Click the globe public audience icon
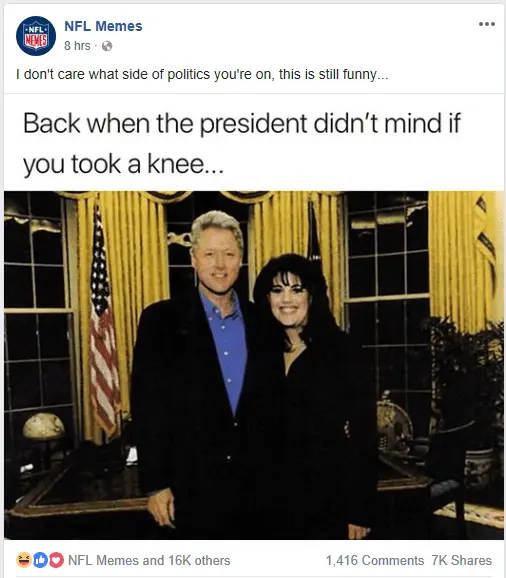The width and height of the screenshot is (506, 578). pyautogui.click(x=107, y=46)
